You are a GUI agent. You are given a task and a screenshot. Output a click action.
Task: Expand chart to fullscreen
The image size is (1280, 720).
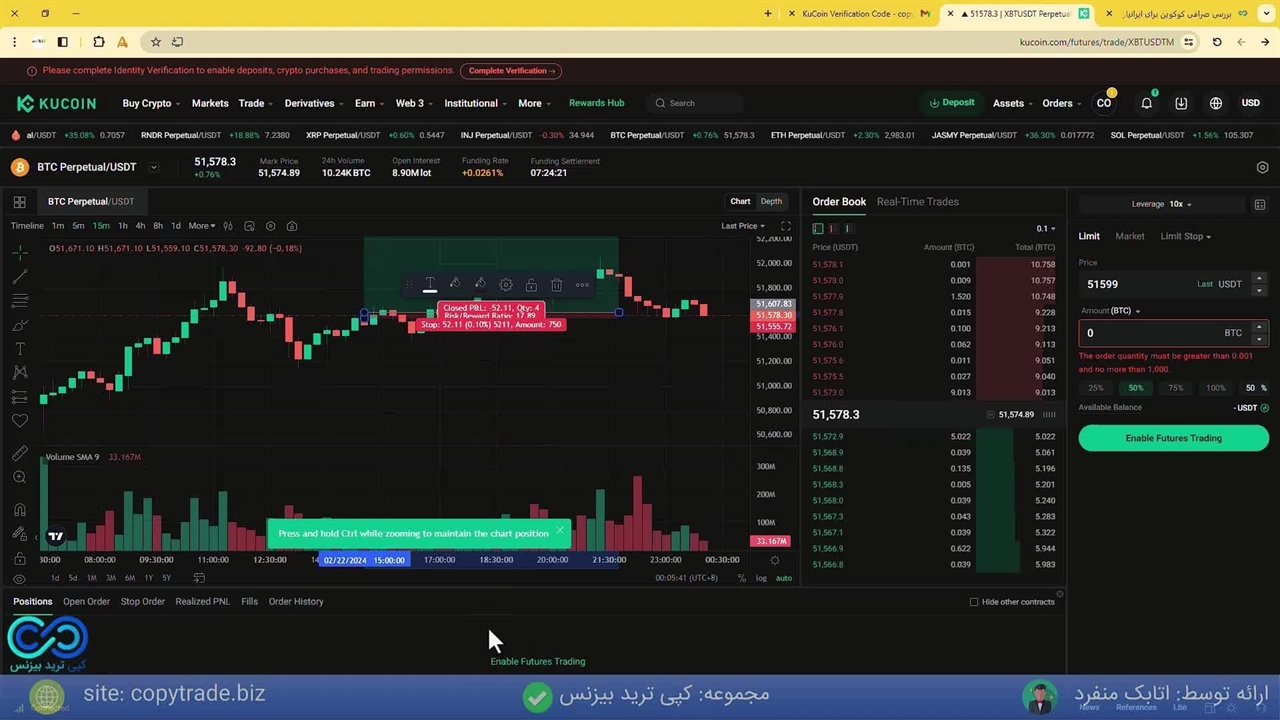[x=786, y=226]
